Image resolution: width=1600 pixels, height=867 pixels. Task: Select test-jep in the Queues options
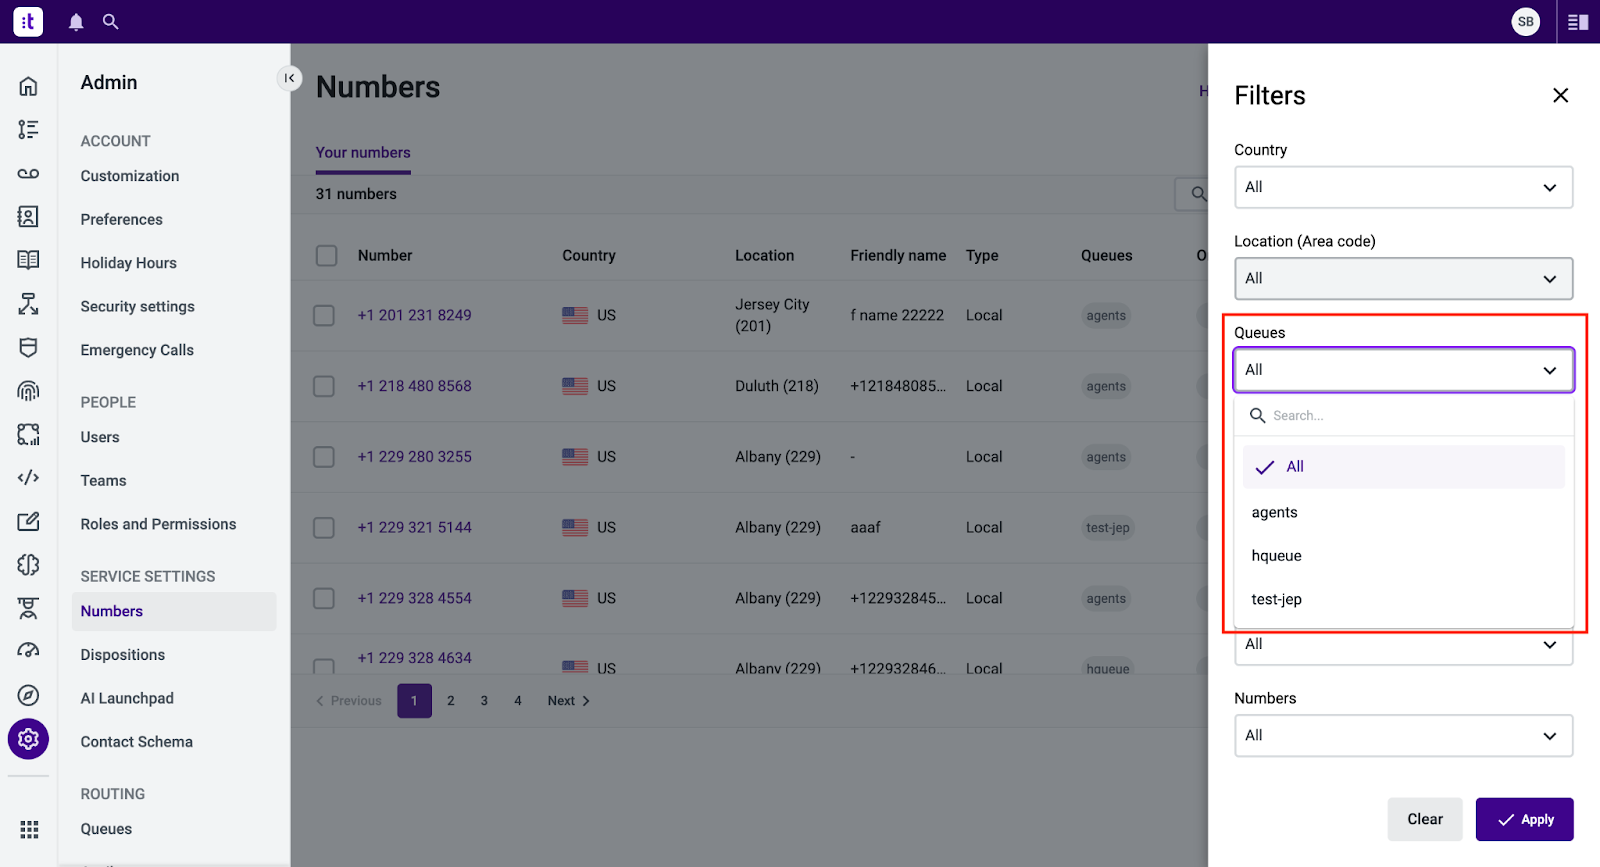tap(1403, 599)
